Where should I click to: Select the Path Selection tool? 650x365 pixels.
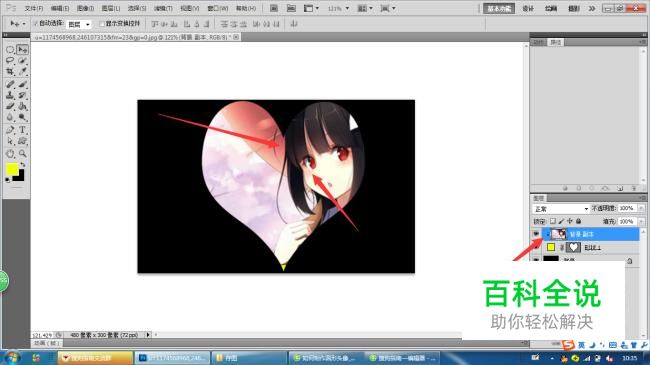[x=10, y=141]
